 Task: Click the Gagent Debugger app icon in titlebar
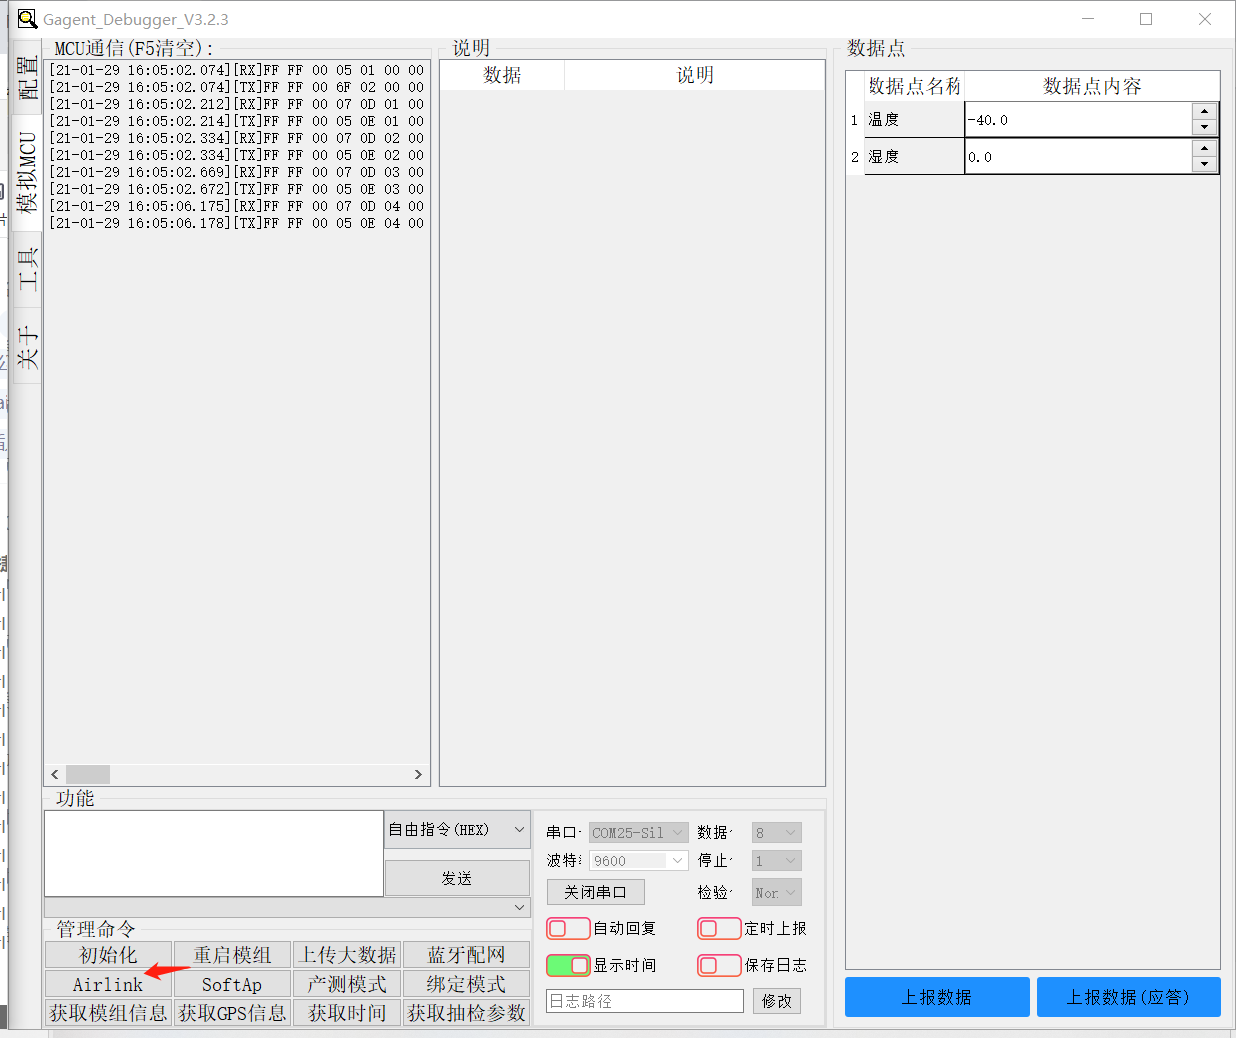pyautogui.click(x=27, y=18)
